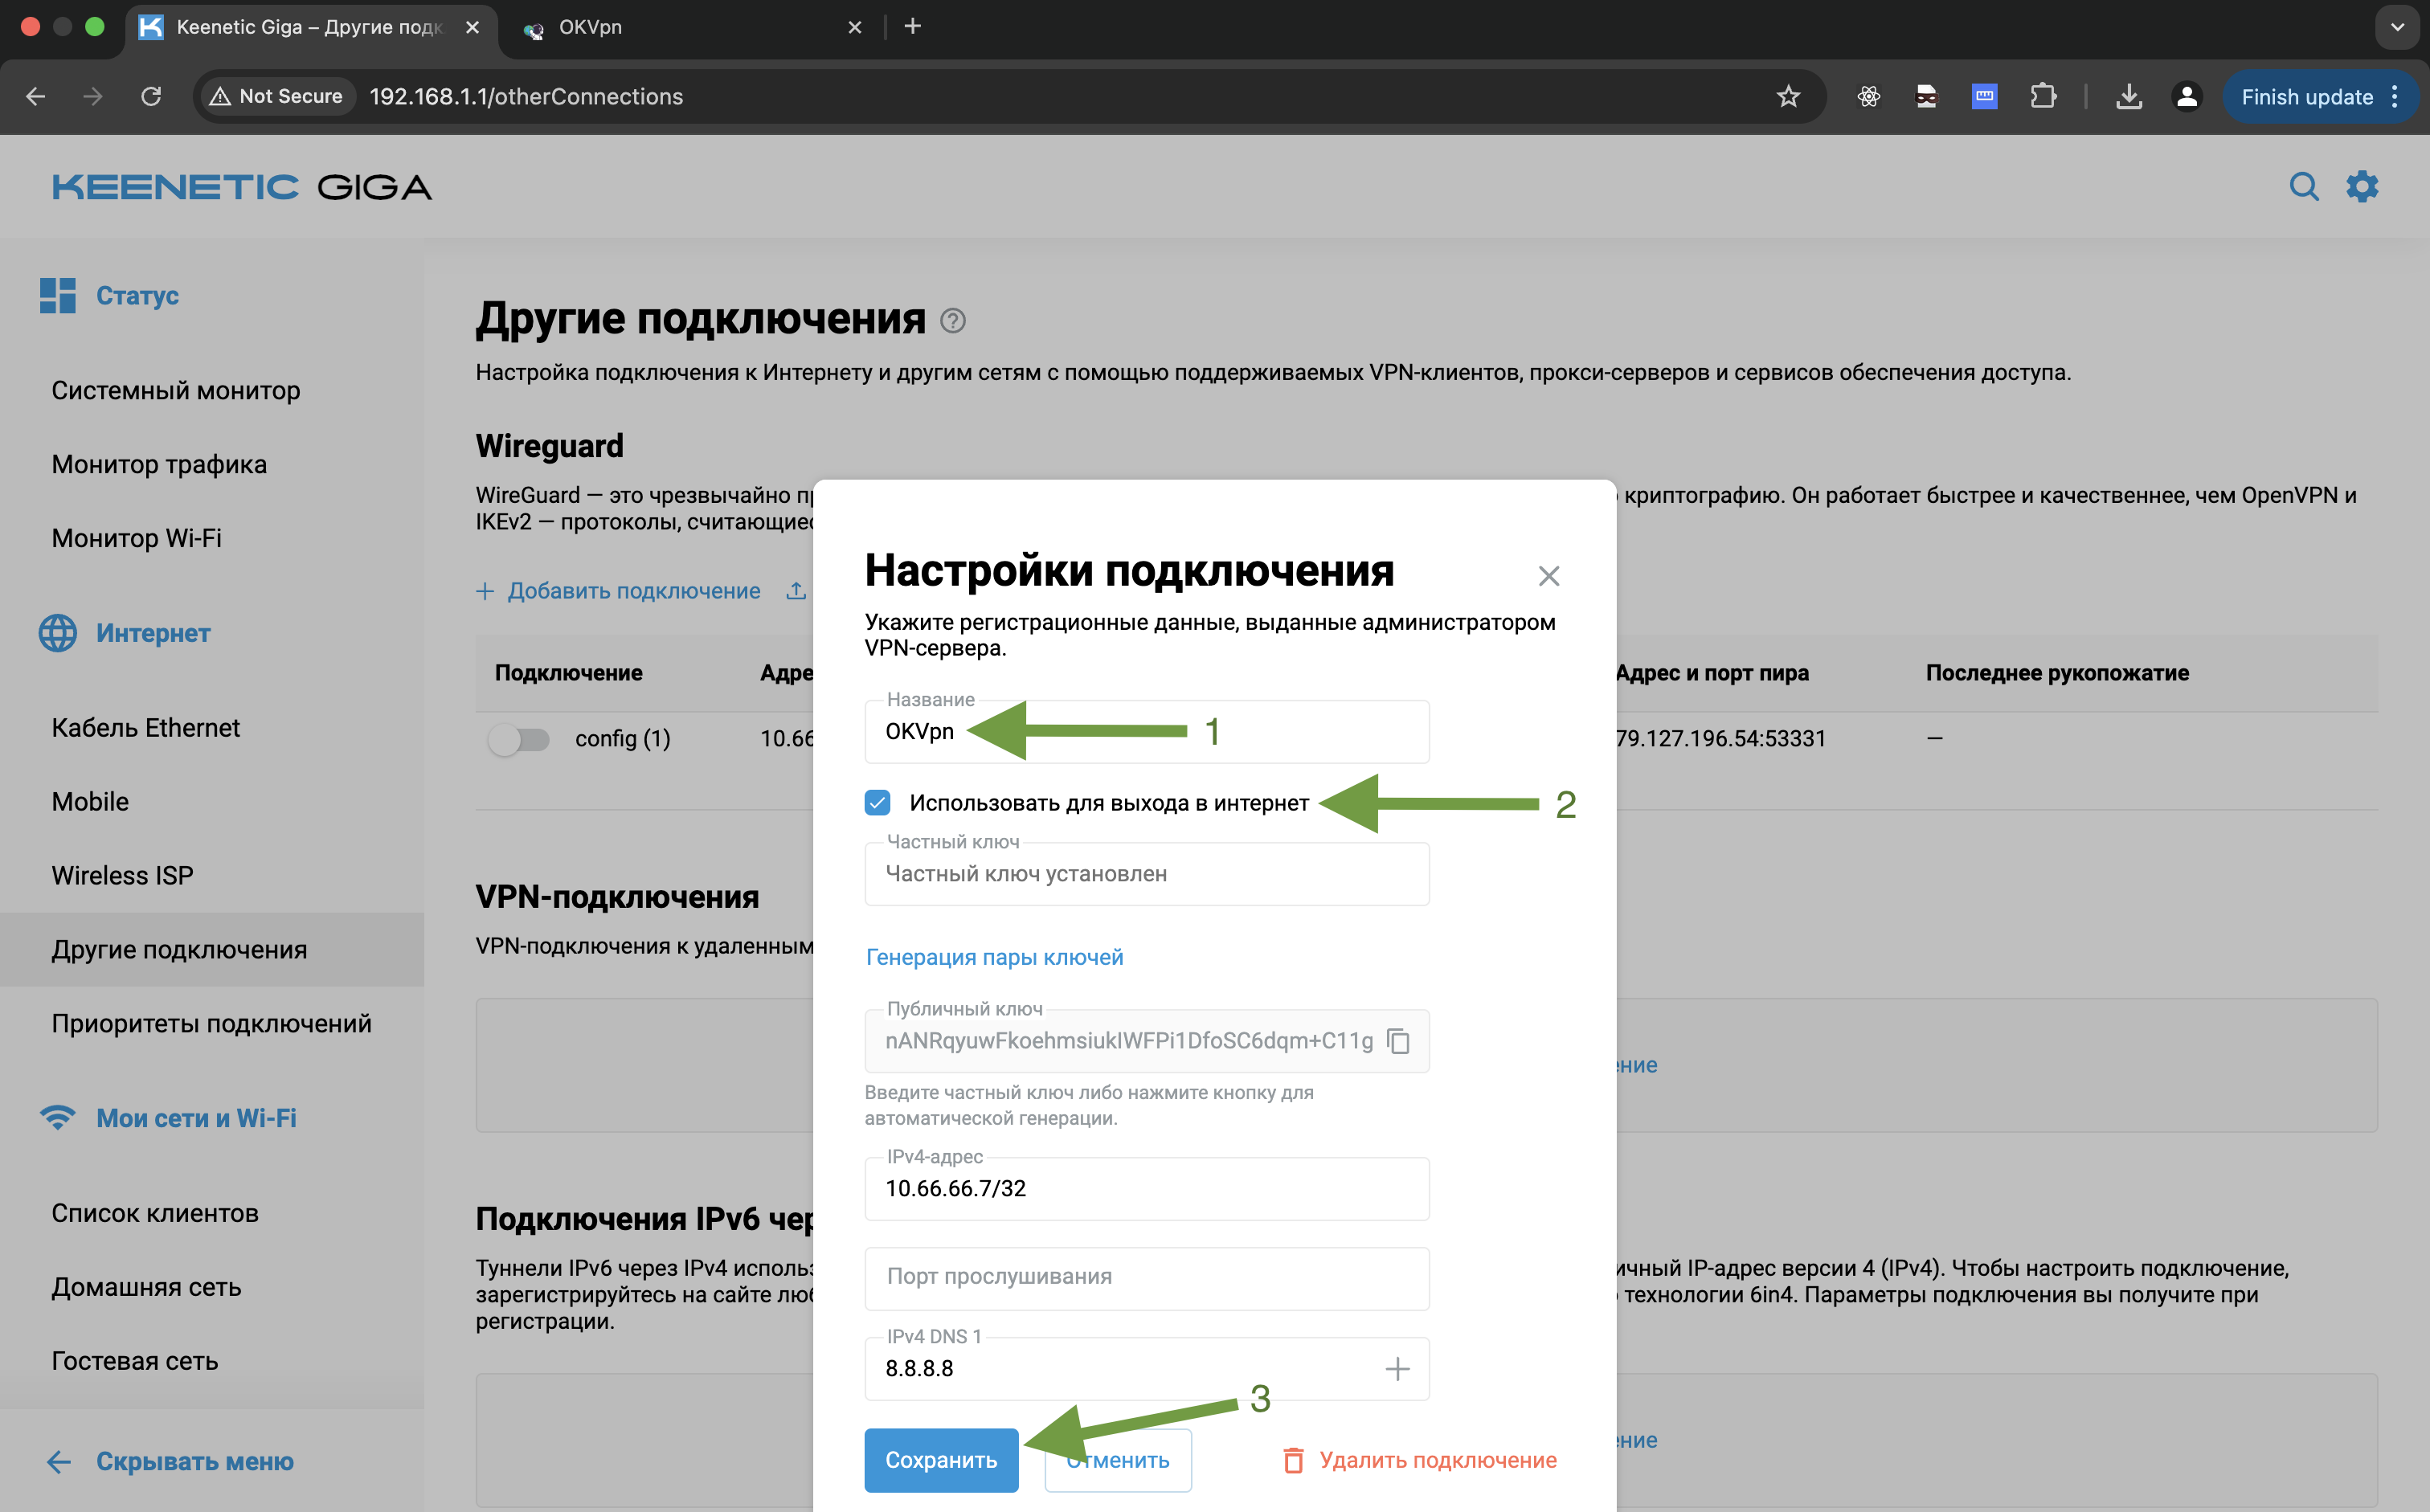
Task: Open Finish update three-dot menu
Action: (2394, 96)
